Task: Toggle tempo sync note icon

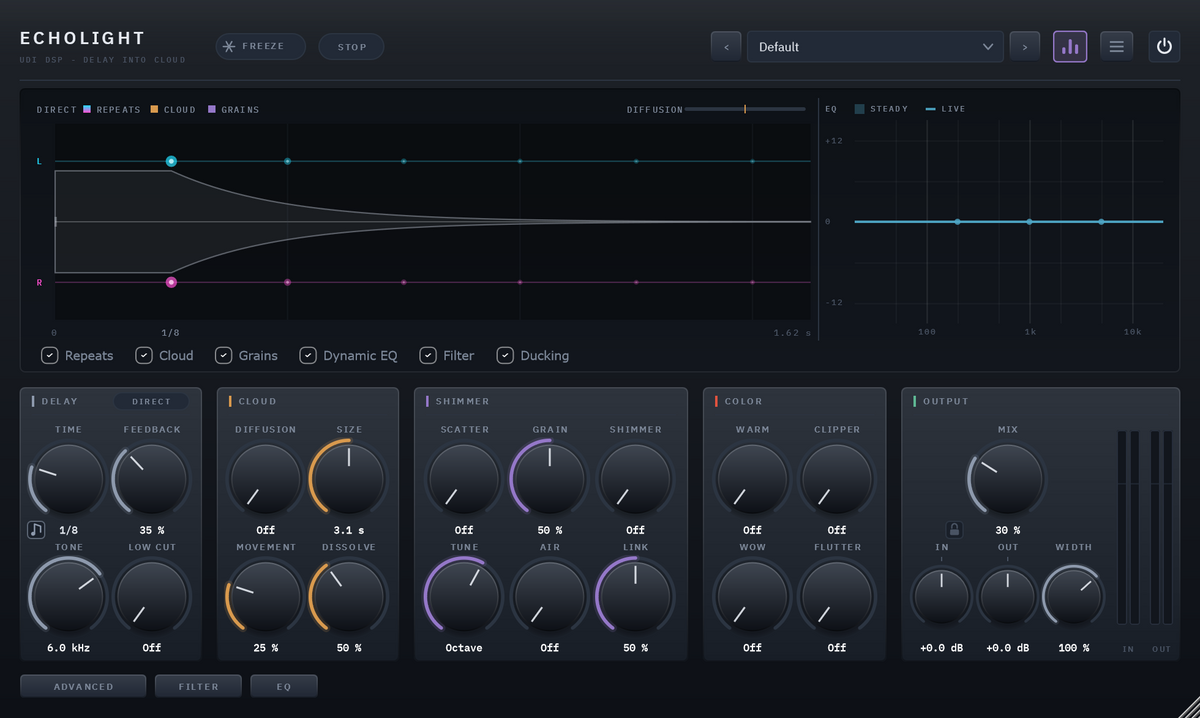Action: pos(36,530)
